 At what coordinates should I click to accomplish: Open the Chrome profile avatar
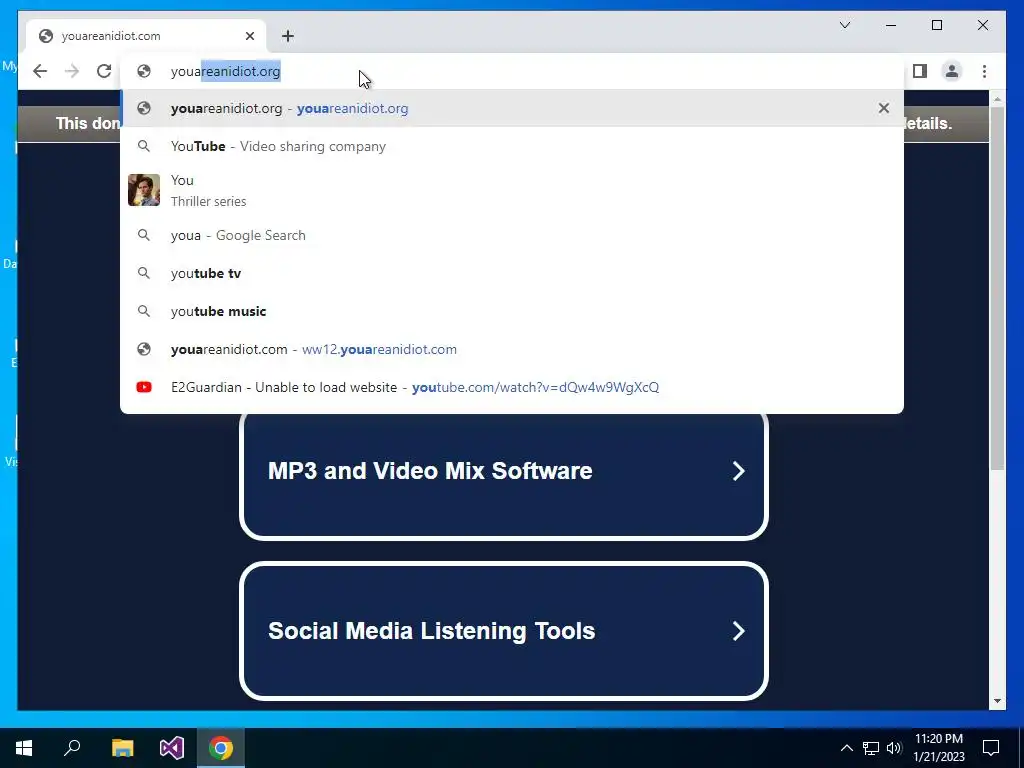[x=952, y=71]
